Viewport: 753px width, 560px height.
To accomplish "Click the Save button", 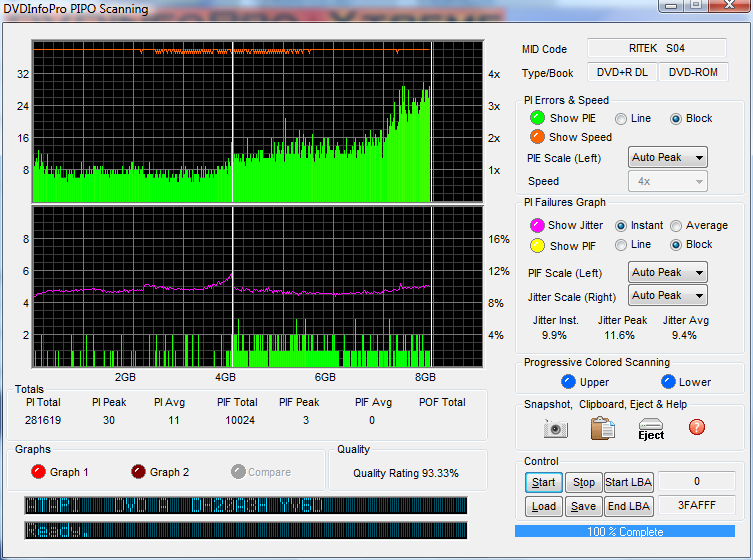I will (x=583, y=506).
